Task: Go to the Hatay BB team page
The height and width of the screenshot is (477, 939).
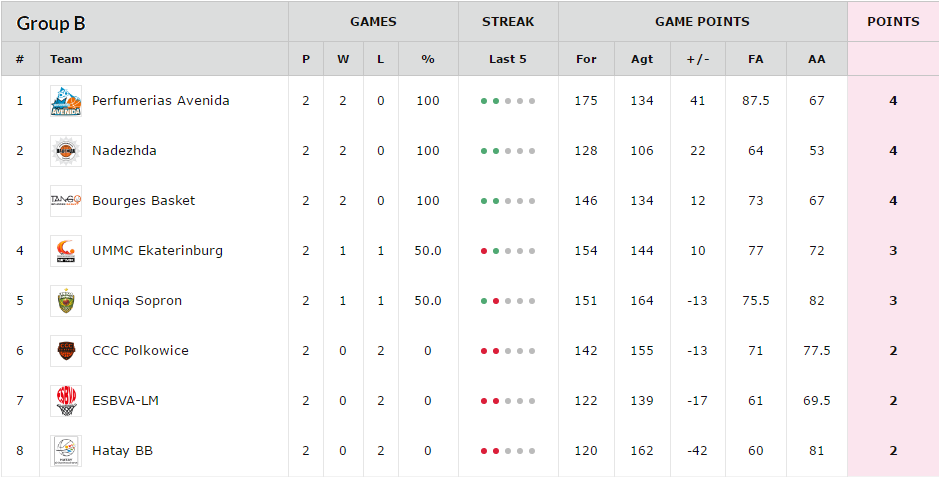Action: click(122, 451)
